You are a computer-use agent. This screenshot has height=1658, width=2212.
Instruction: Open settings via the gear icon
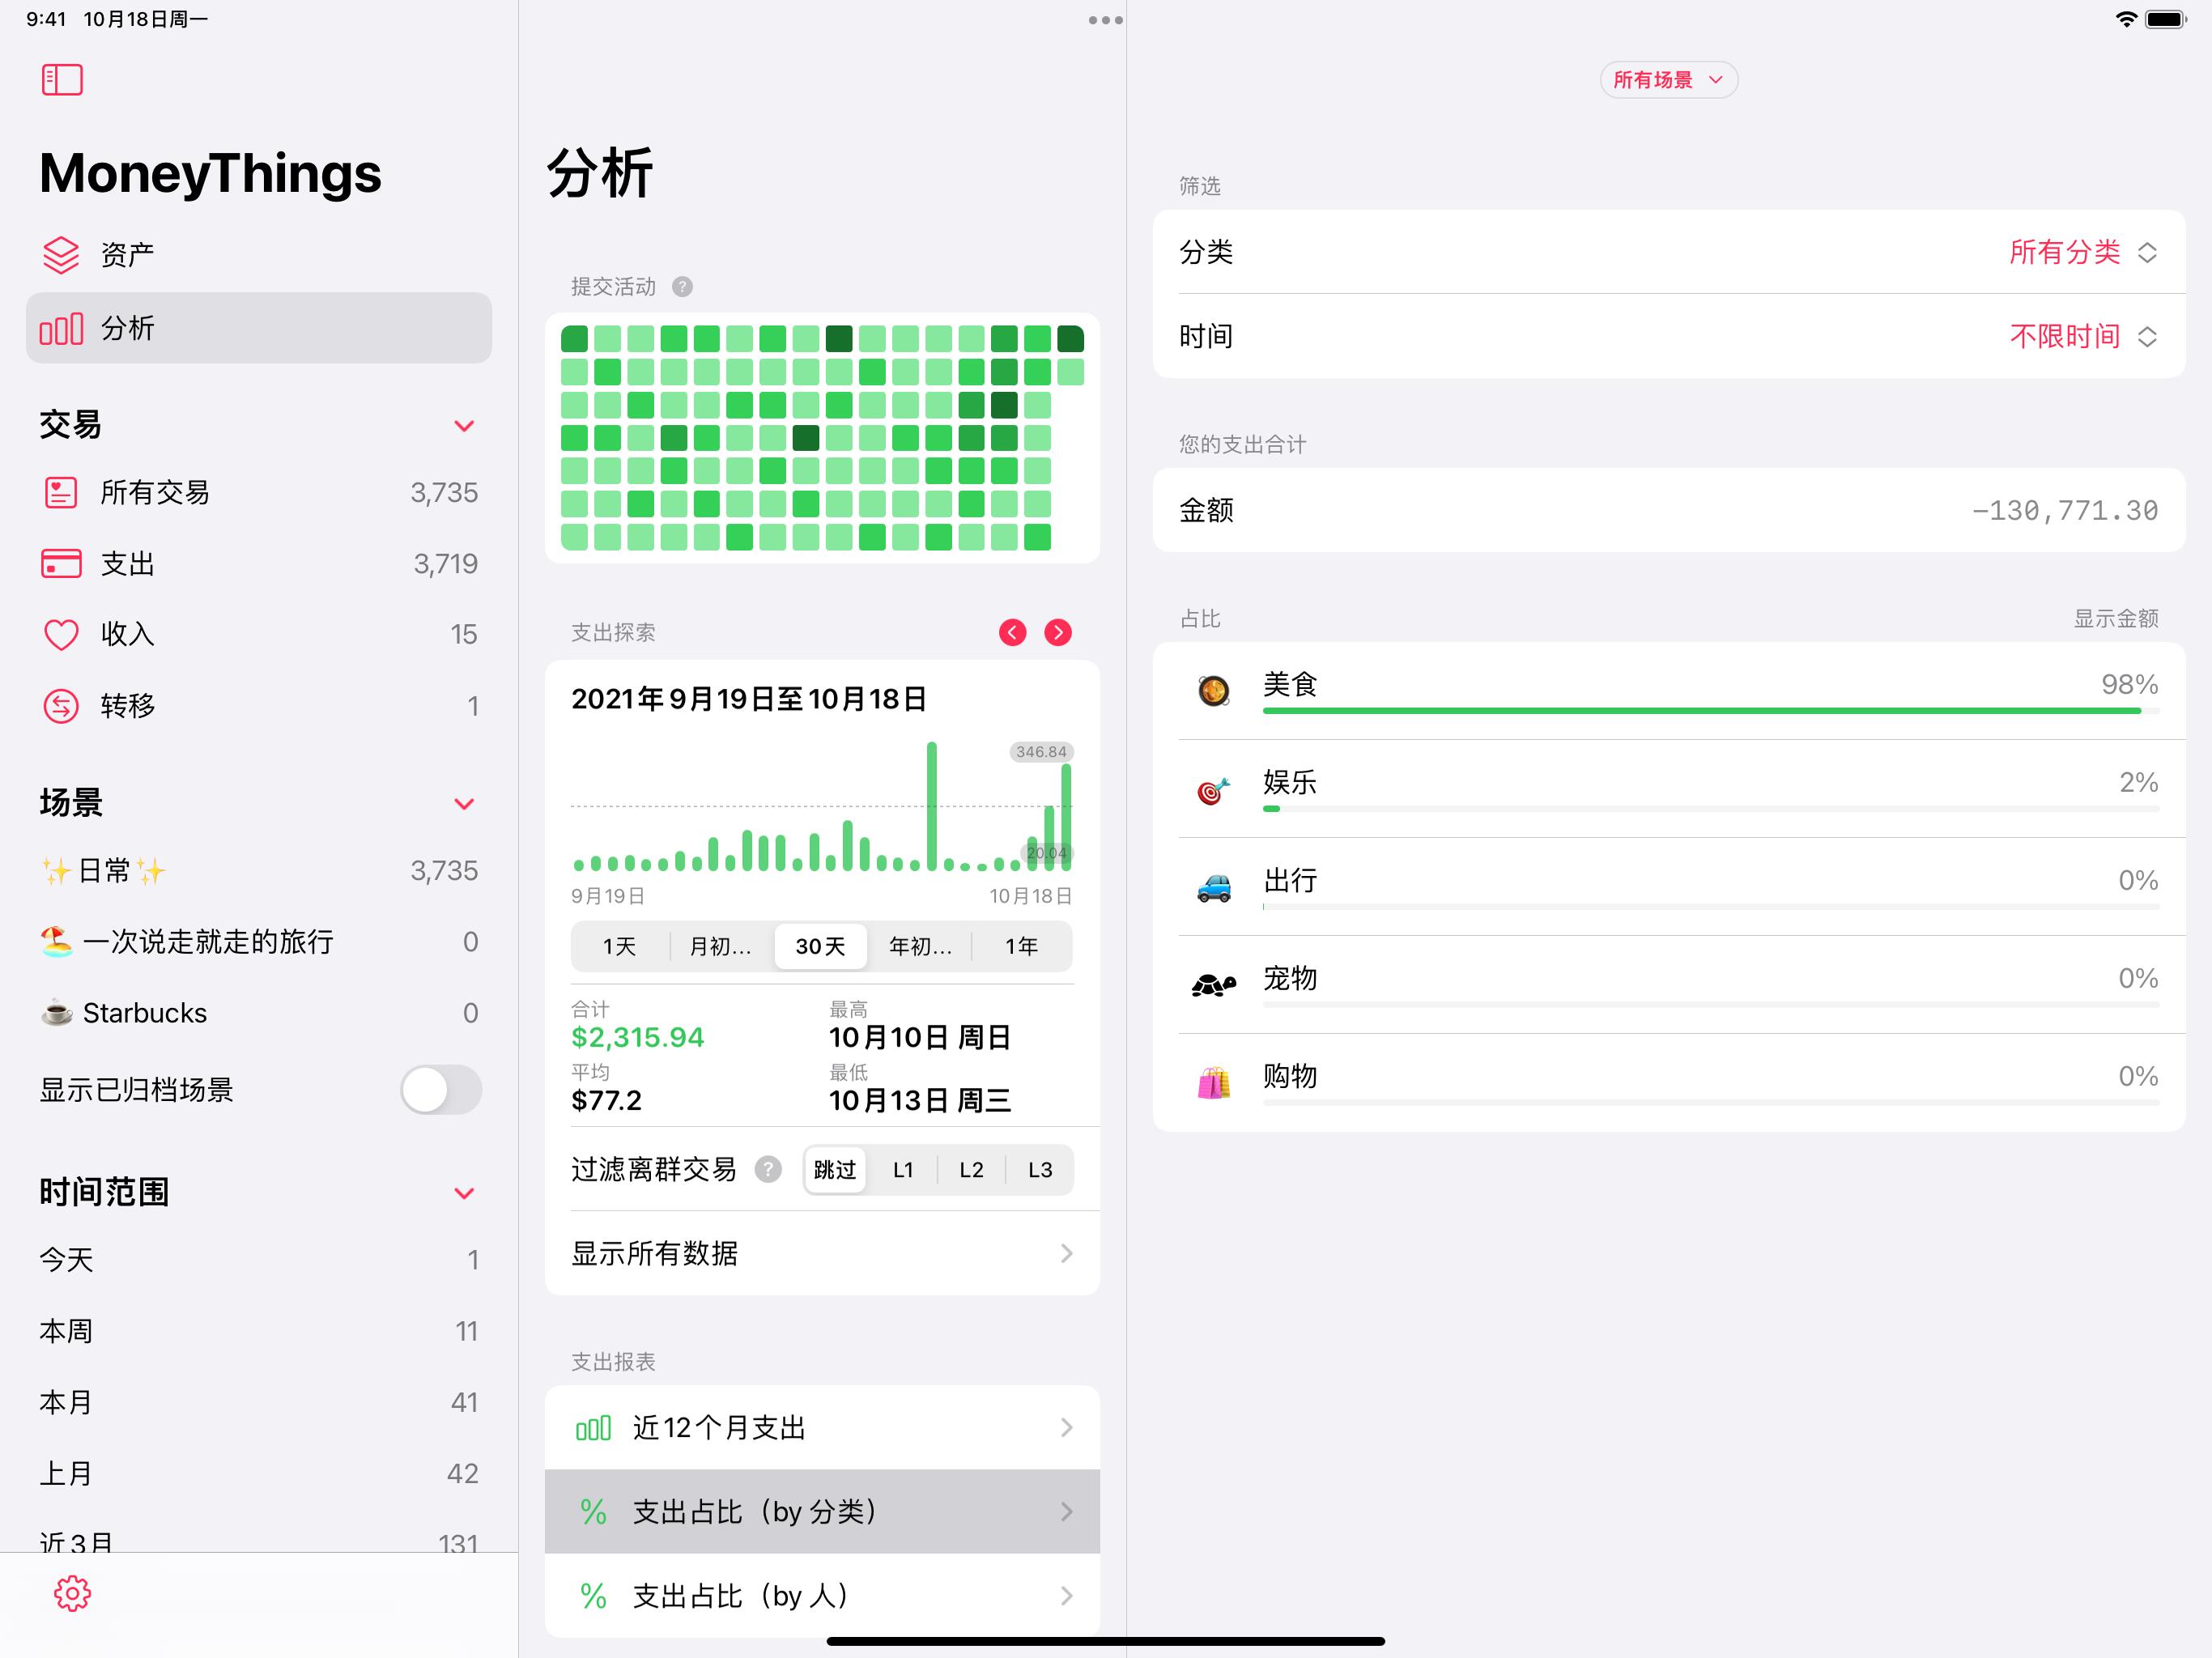pyautogui.click(x=72, y=1593)
